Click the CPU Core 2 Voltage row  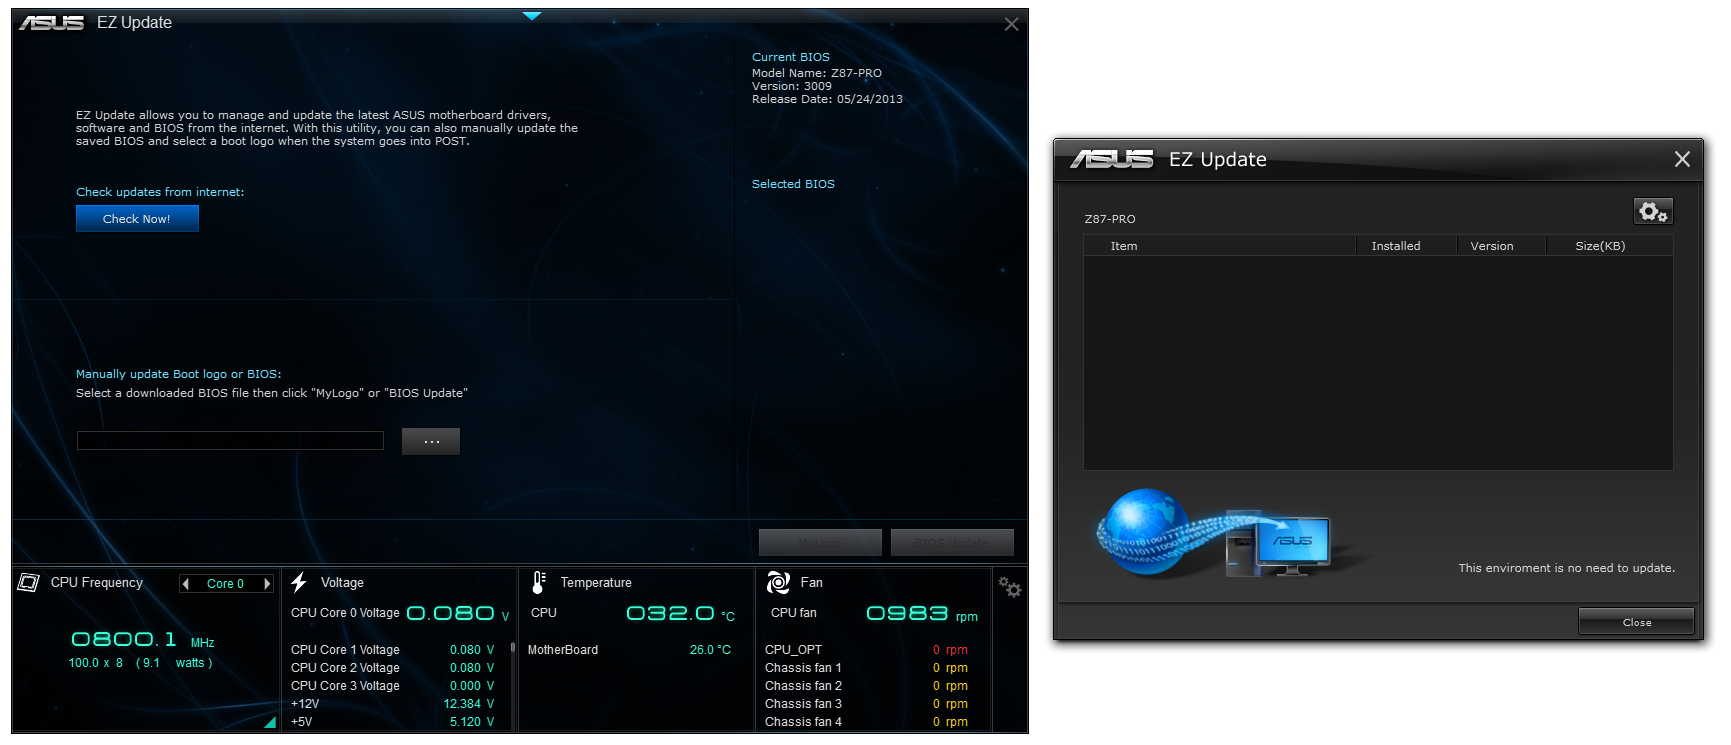[x=393, y=668]
